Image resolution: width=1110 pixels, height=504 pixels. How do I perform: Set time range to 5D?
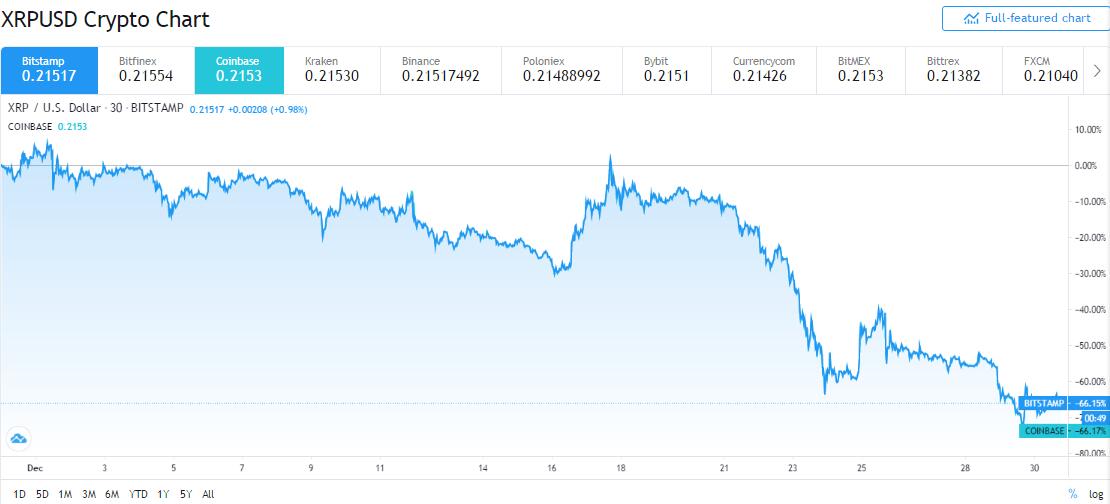pyautogui.click(x=42, y=494)
